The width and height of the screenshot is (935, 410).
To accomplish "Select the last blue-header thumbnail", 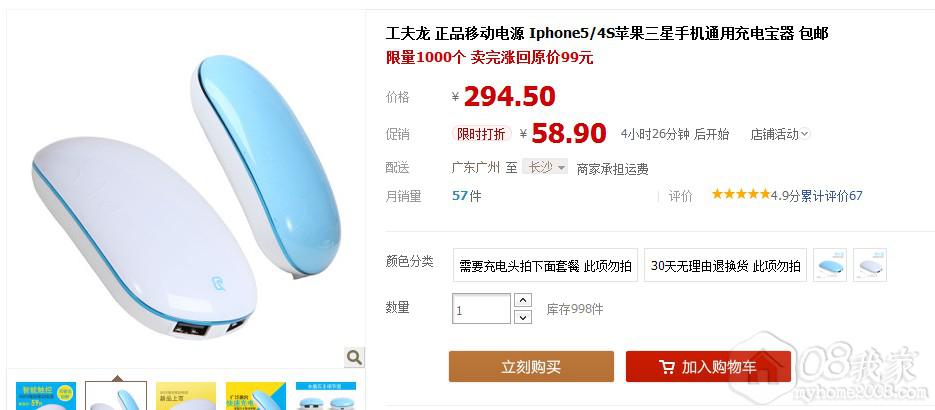I will (326, 396).
